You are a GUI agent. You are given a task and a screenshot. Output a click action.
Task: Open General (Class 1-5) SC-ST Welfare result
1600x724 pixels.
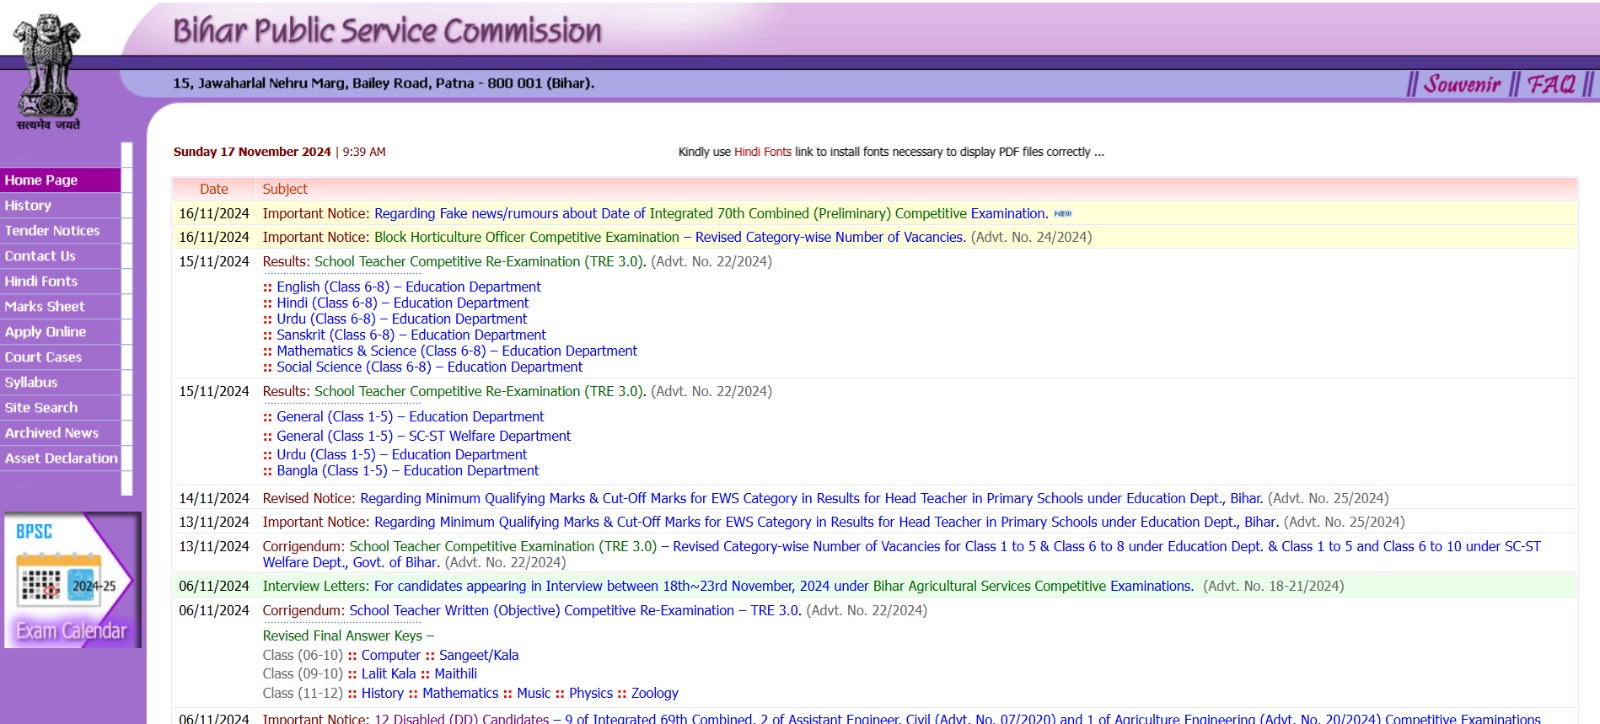pos(423,436)
